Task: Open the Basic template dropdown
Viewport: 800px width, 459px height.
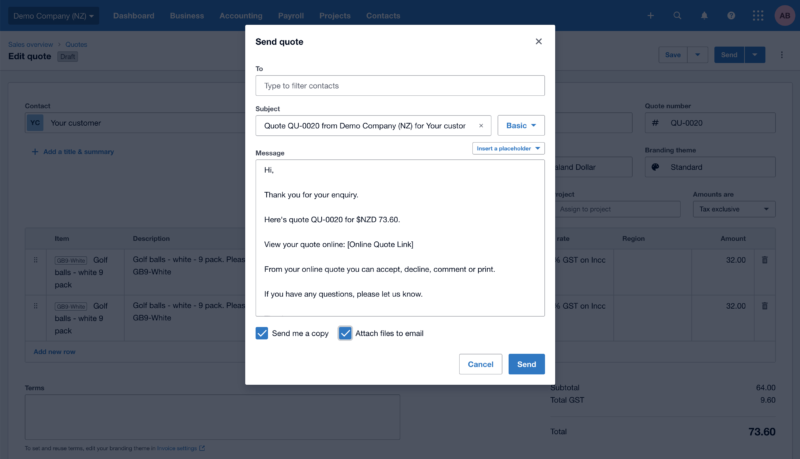Action: [x=521, y=125]
